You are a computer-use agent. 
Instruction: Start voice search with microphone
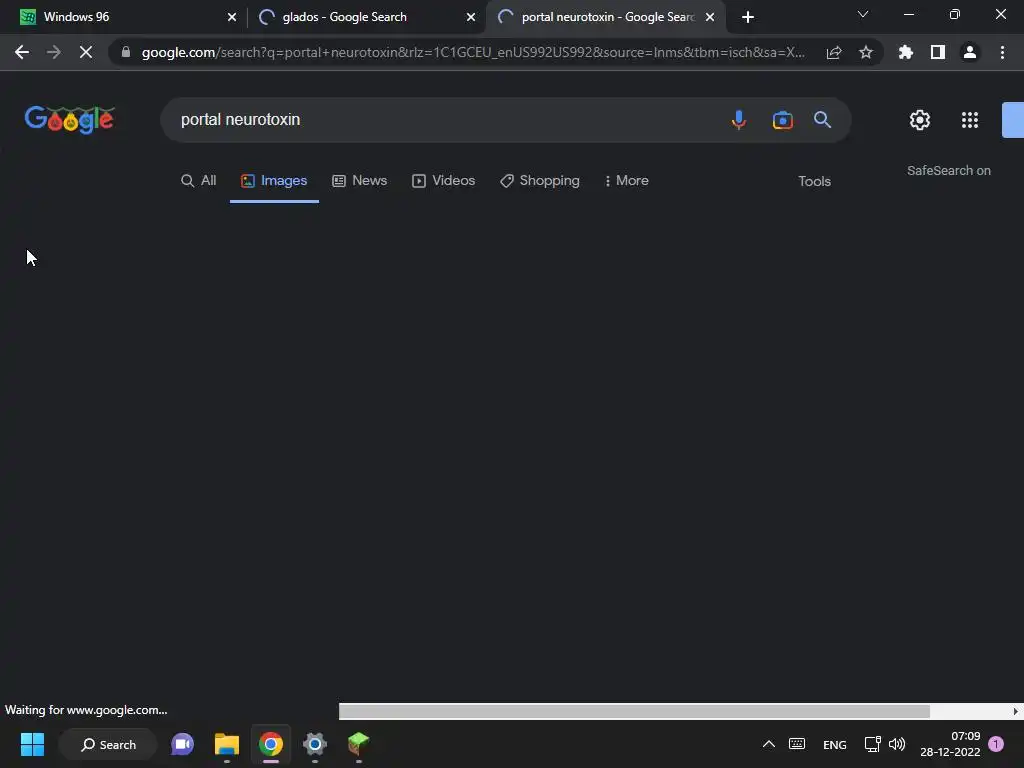pos(739,120)
